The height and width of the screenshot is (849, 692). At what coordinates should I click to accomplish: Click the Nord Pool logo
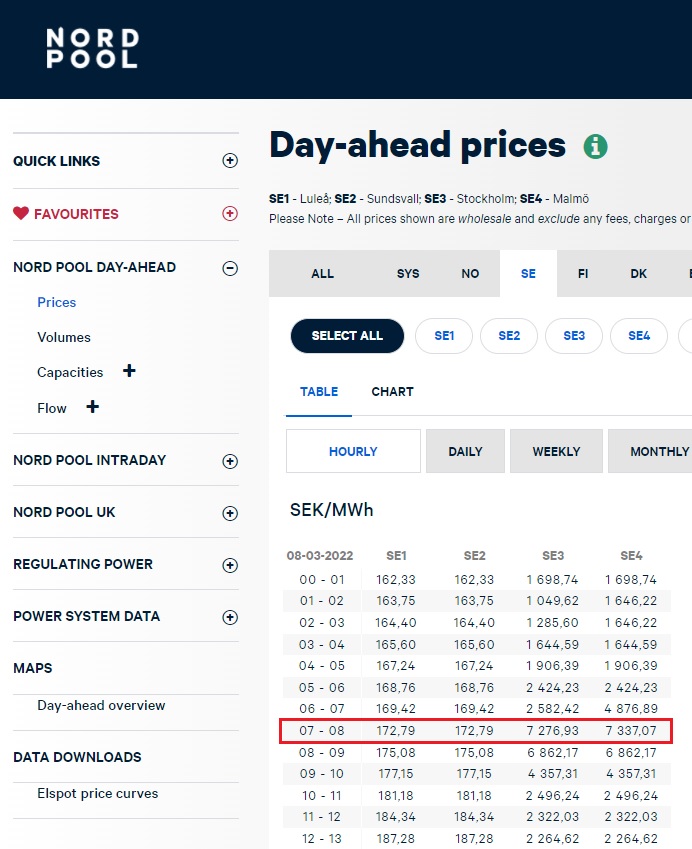pos(92,48)
